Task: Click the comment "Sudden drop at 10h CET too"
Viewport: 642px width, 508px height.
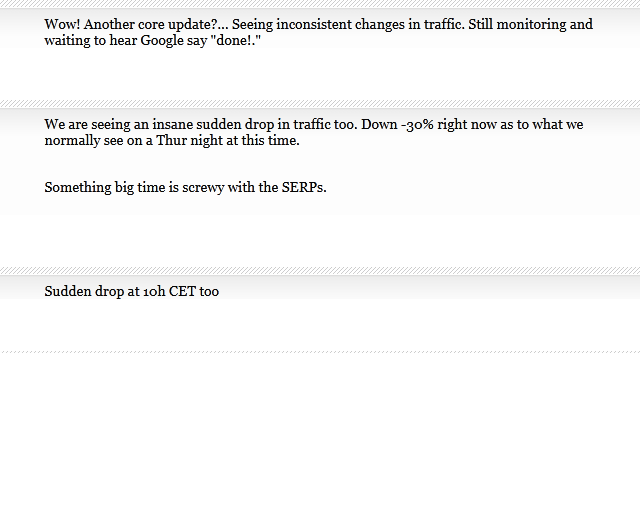Action: pyautogui.click(x=131, y=291)
